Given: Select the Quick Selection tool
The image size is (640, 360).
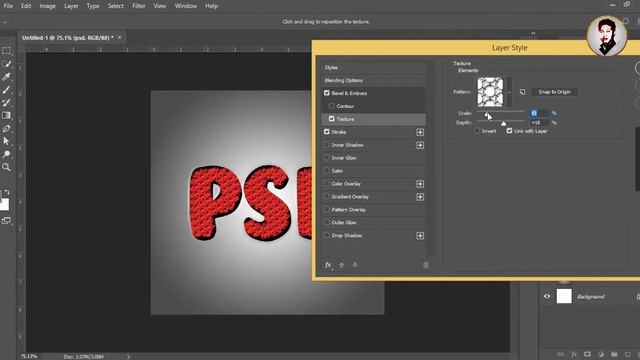Looking at the screenshot, I should click(6, 64).
